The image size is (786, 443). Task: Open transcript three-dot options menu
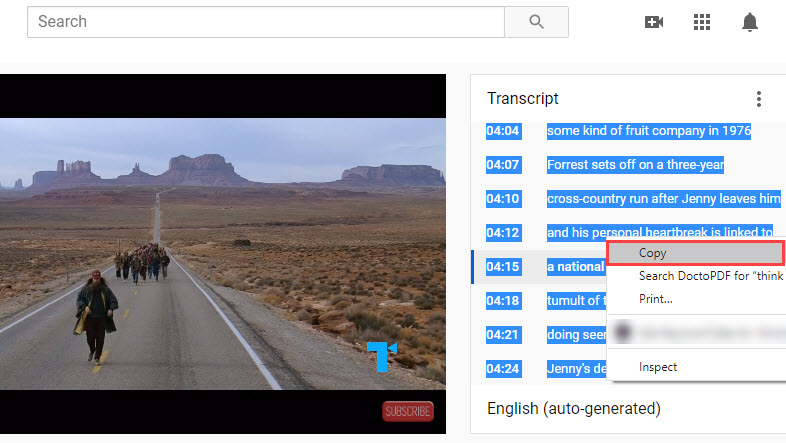[759, 99]
